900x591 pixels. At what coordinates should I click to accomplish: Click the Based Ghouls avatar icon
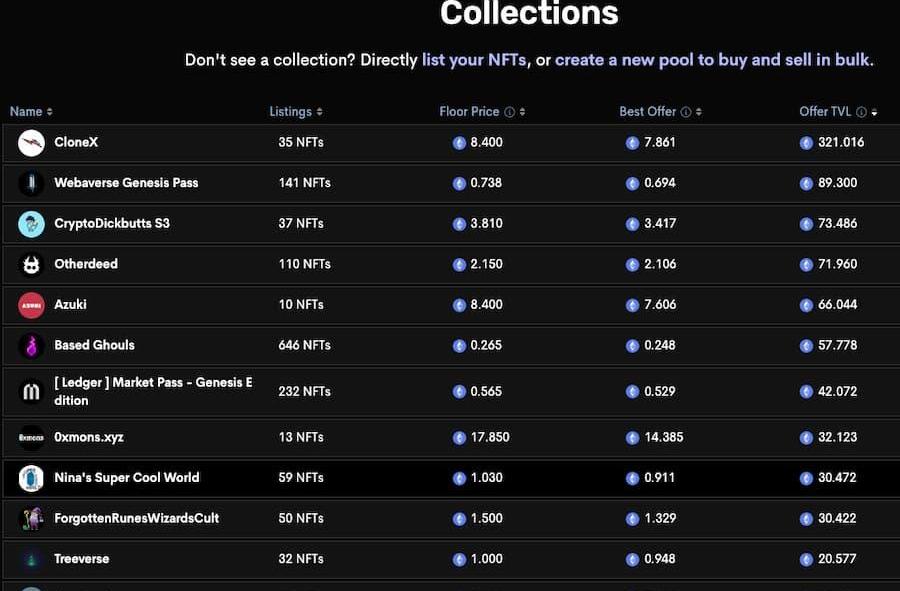31,345
